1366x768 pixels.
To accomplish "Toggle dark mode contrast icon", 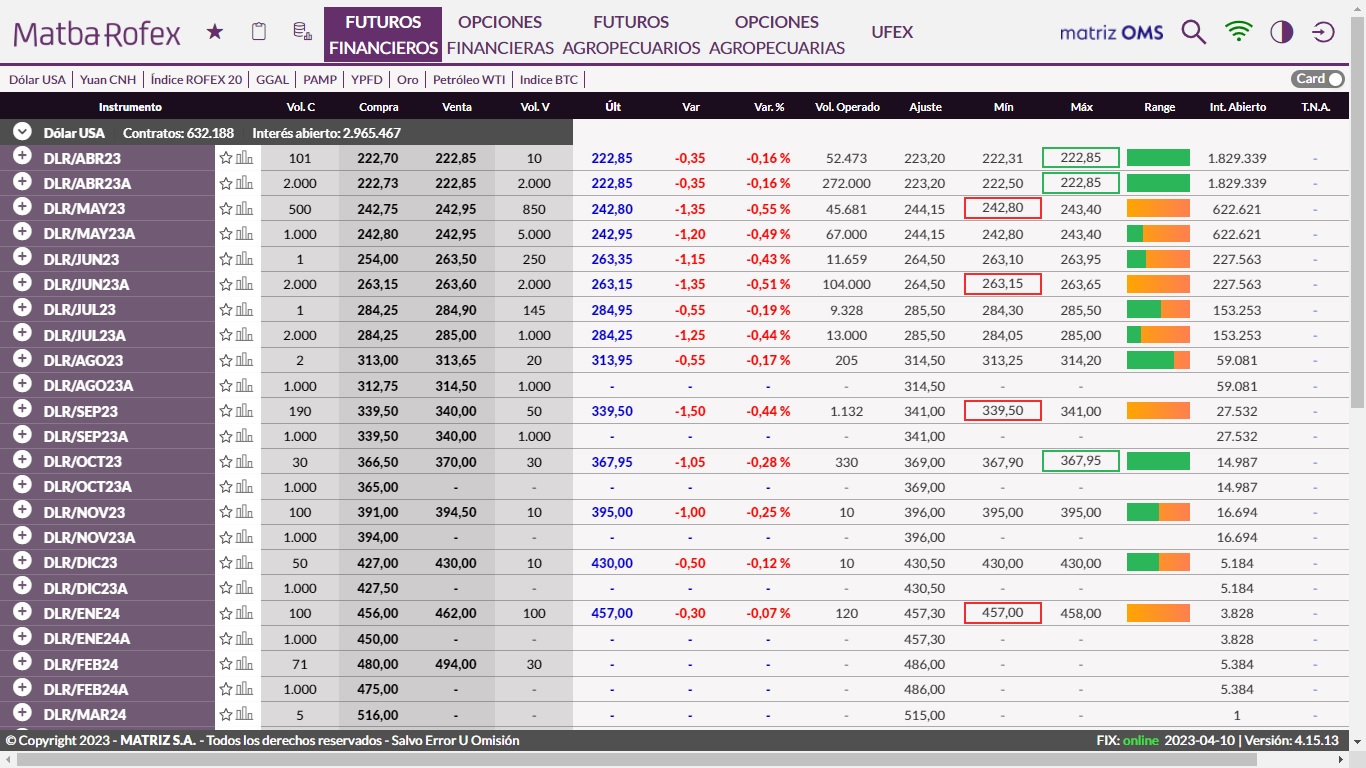I will pos(1281,32).
